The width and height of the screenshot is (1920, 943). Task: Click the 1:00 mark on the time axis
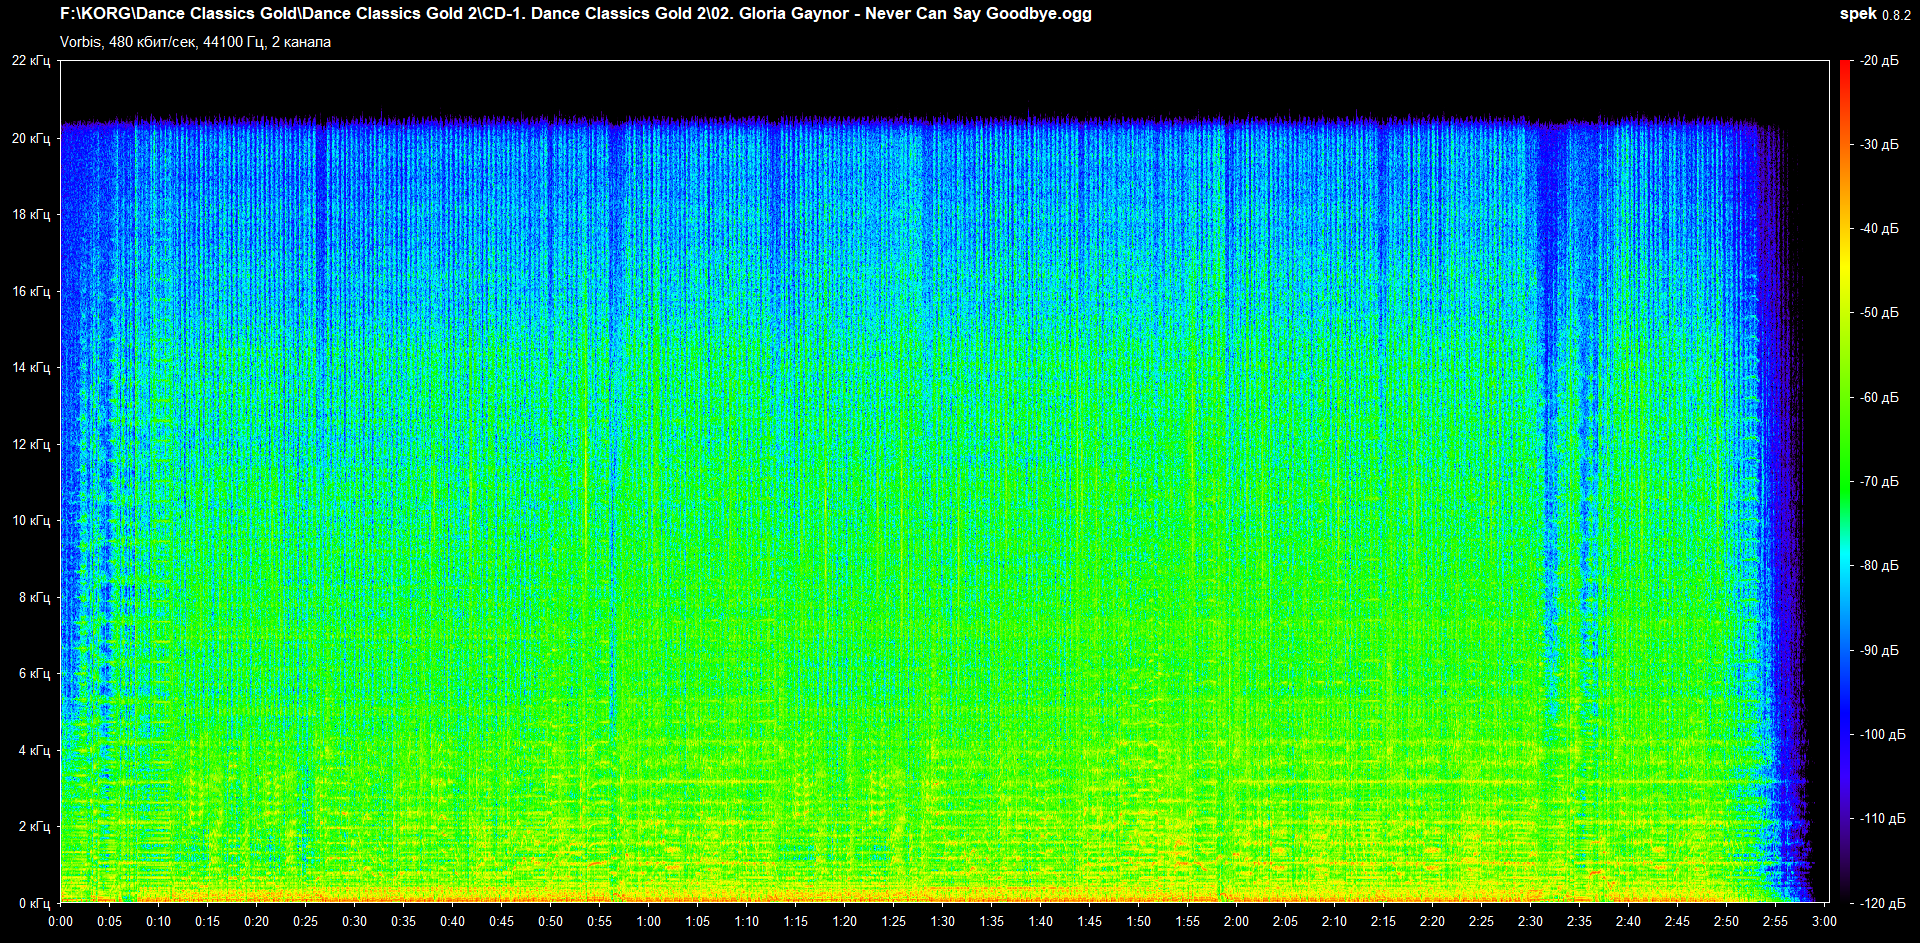pos(648,921)
